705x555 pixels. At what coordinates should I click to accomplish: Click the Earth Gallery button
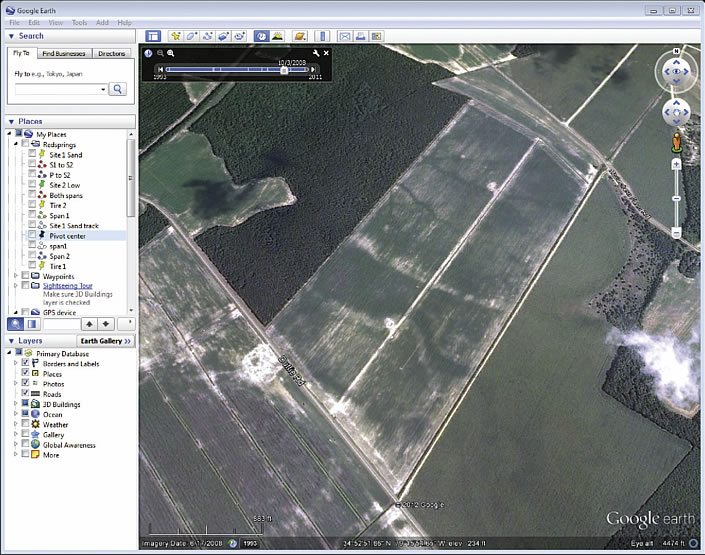click(x=105, y=341)
